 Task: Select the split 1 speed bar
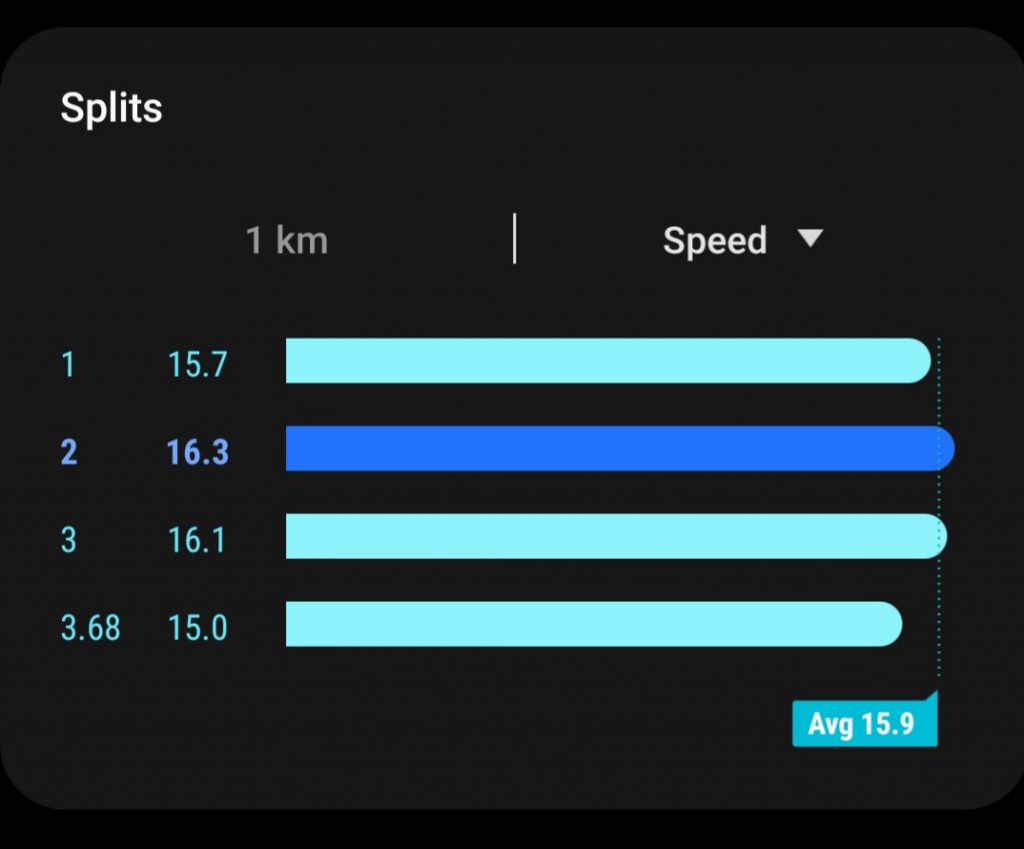point(608,360)
